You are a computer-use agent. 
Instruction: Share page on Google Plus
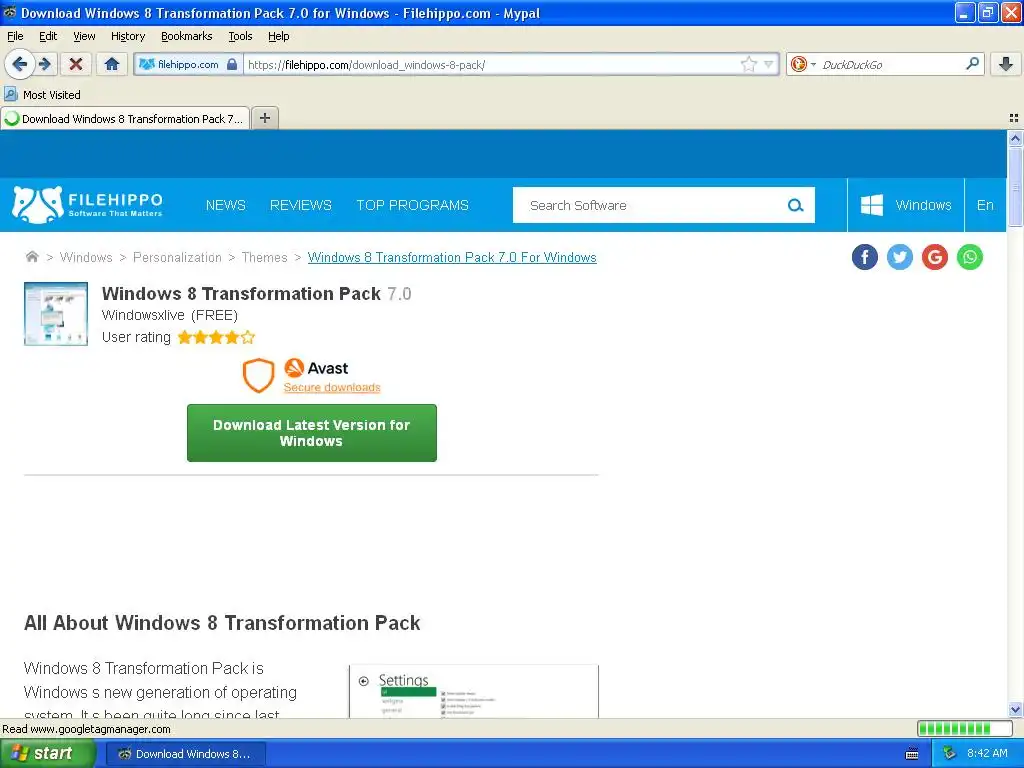935,257
